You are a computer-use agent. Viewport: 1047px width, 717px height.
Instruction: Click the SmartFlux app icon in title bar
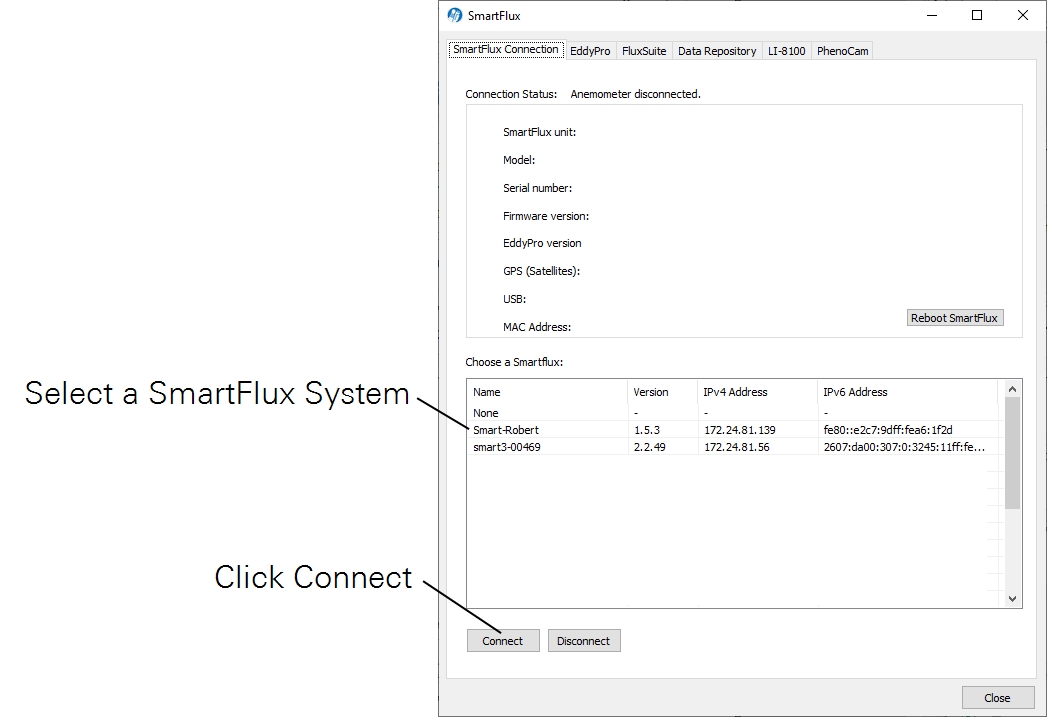click(455, 15)
